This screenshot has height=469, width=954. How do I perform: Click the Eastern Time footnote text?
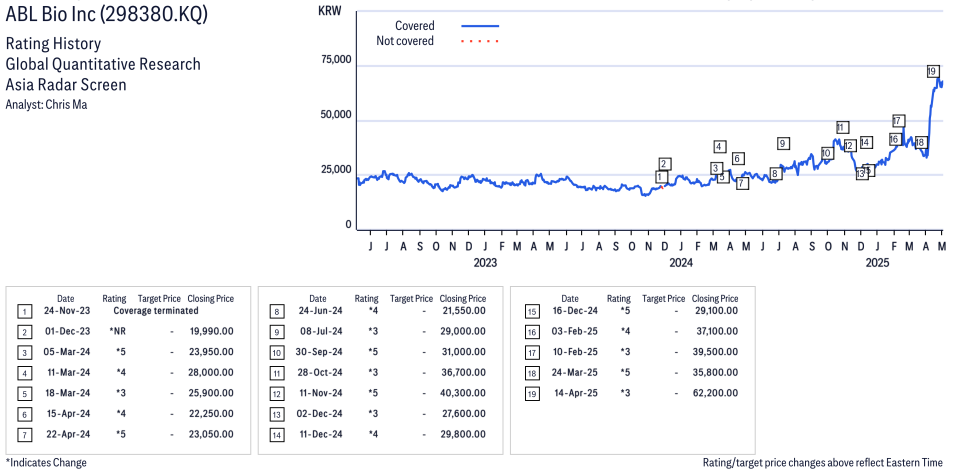pyautogui.click(x=825, y=462)
